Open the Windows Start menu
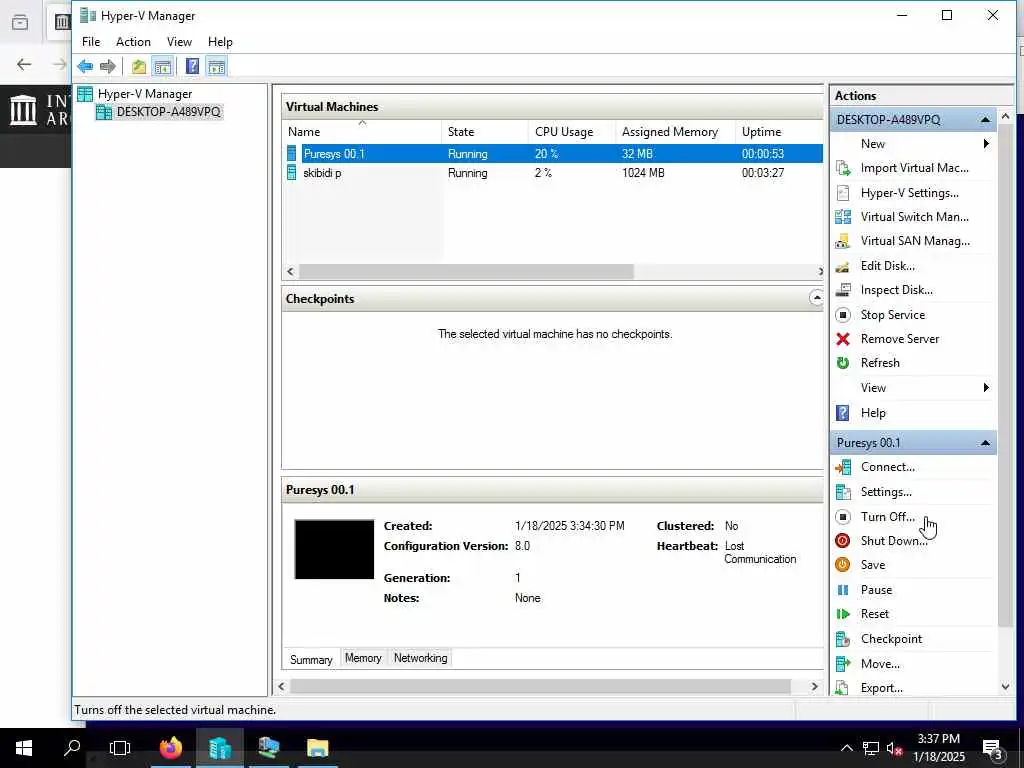The image size is (1024, 768). click(x=24, y=748)
